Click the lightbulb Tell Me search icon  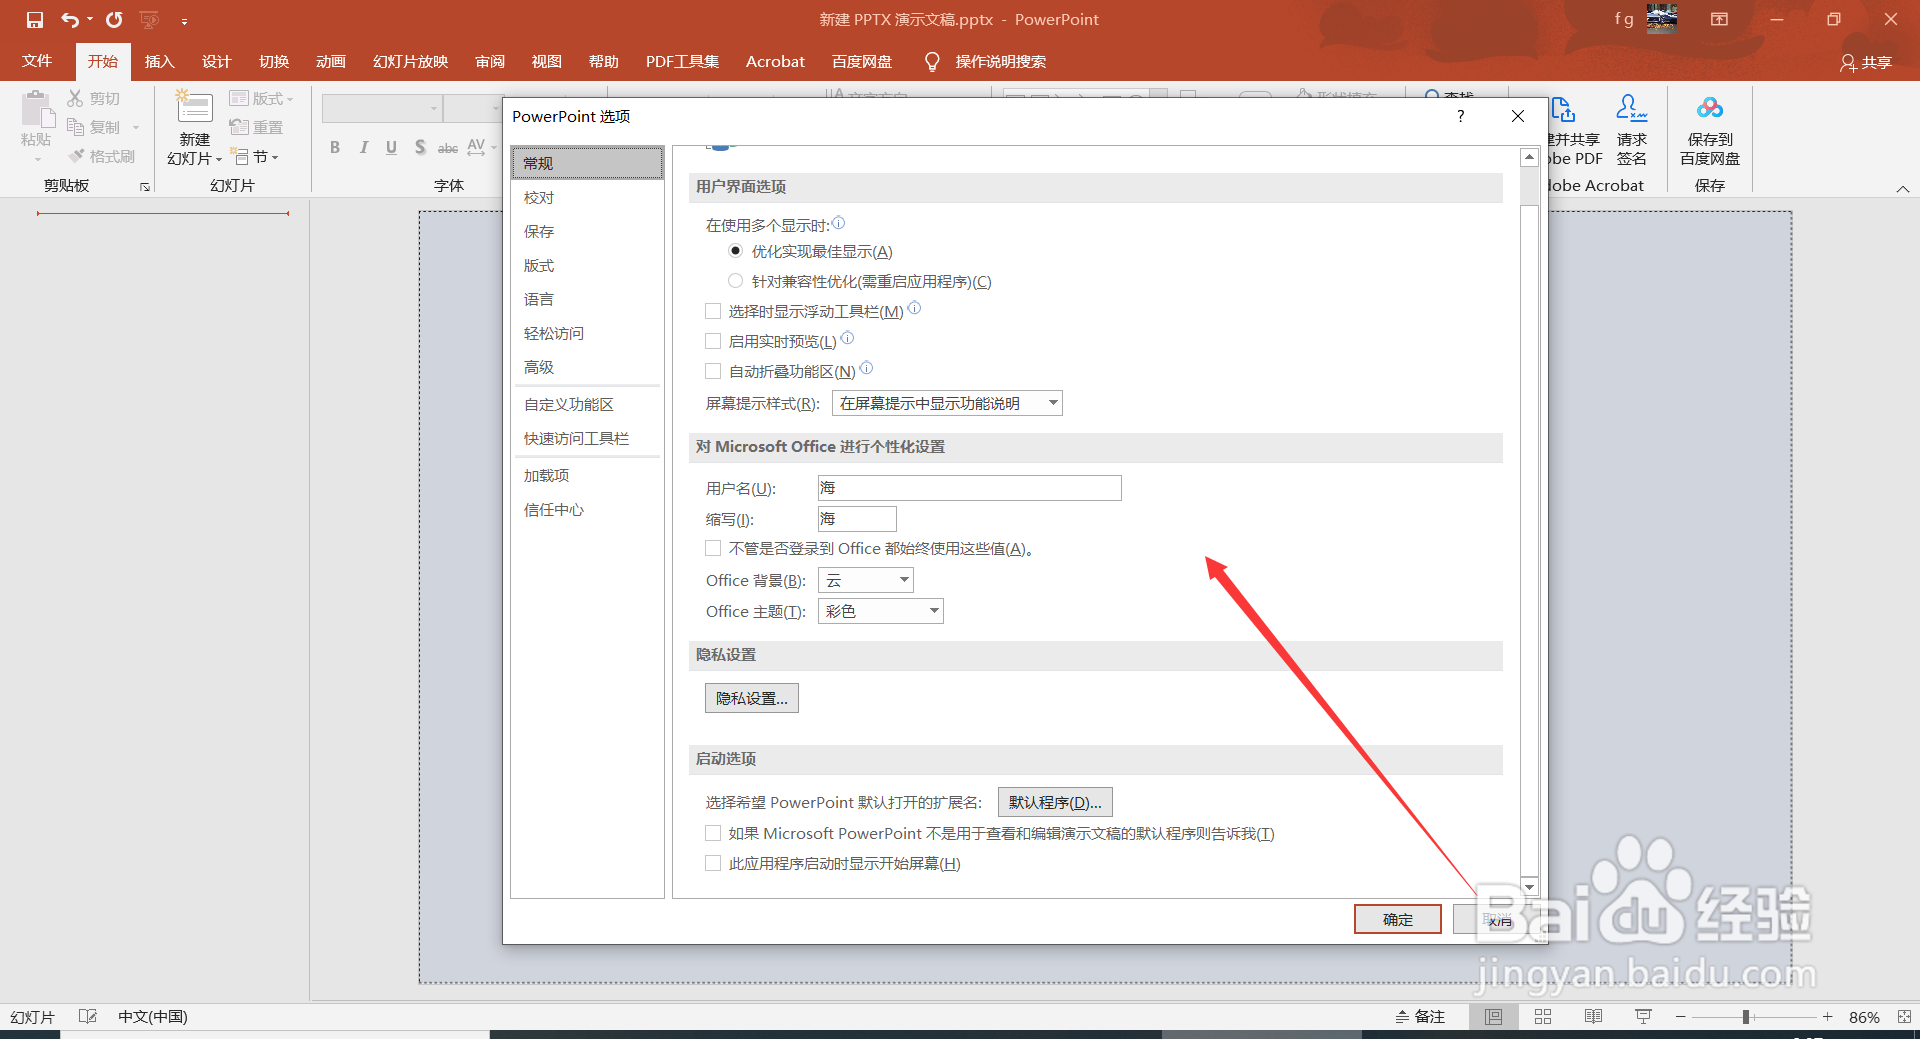pyautogui.click(x=932, y=62)
